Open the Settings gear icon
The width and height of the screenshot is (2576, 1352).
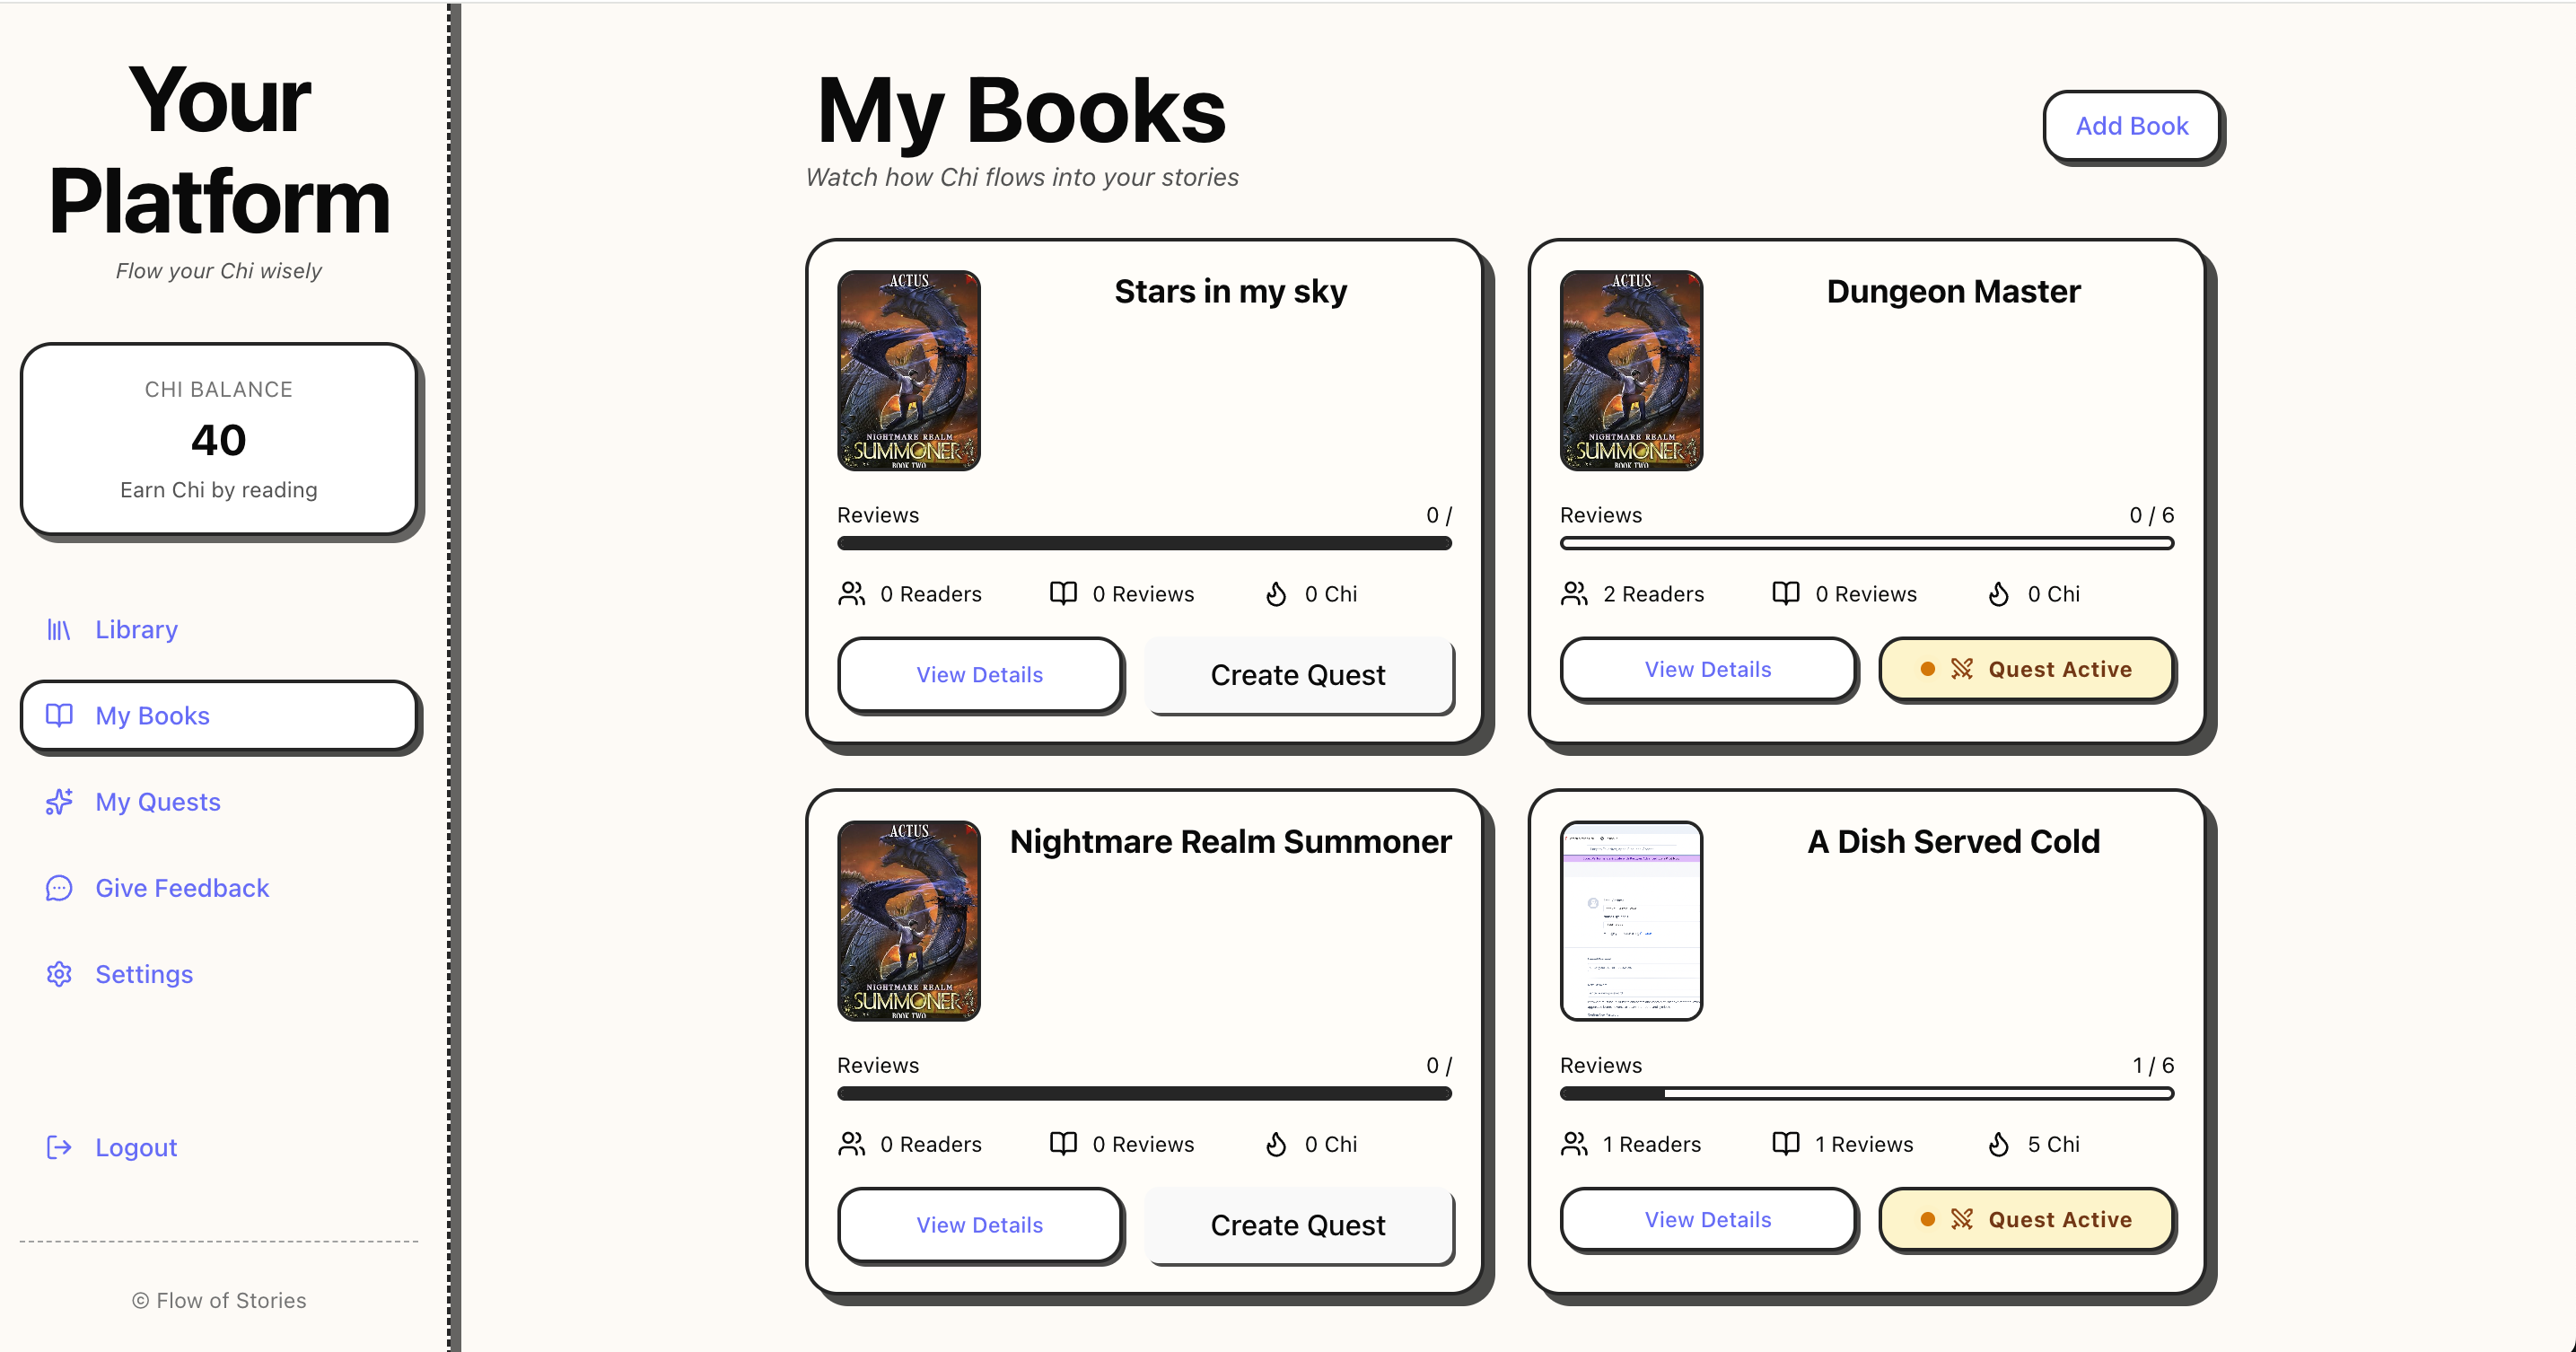tap(59, 973)
